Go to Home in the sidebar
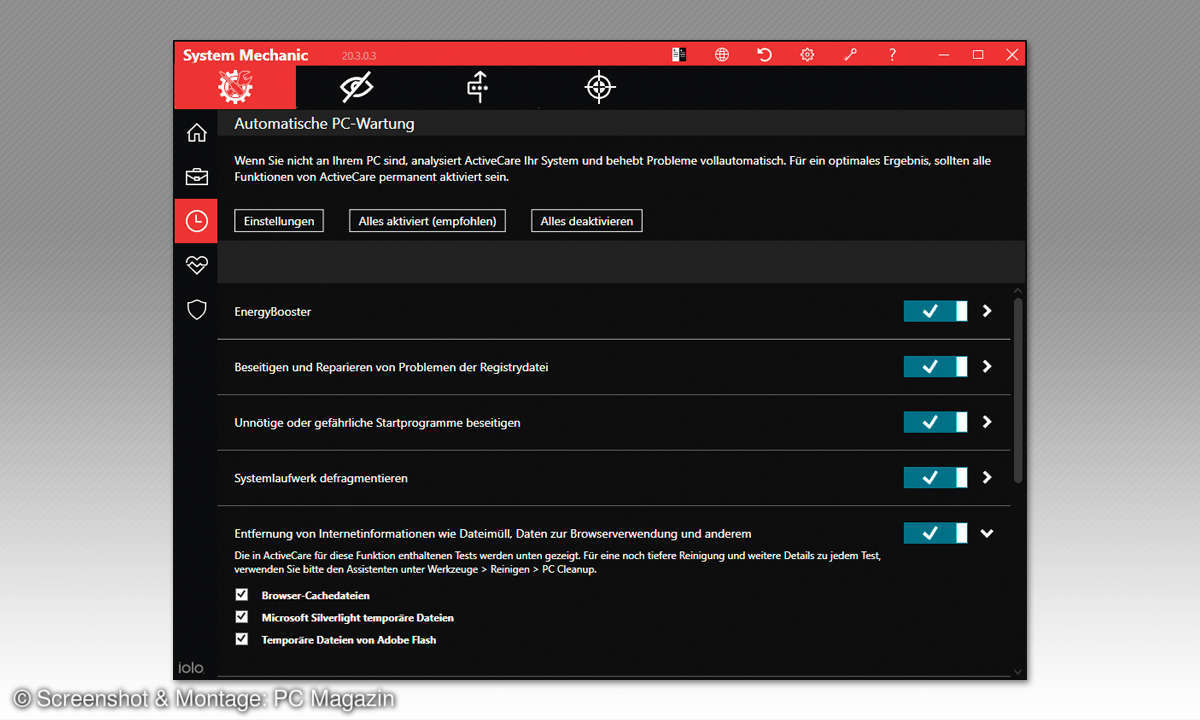Viewport: 1200px width, 720px height. tap(197, 132)
